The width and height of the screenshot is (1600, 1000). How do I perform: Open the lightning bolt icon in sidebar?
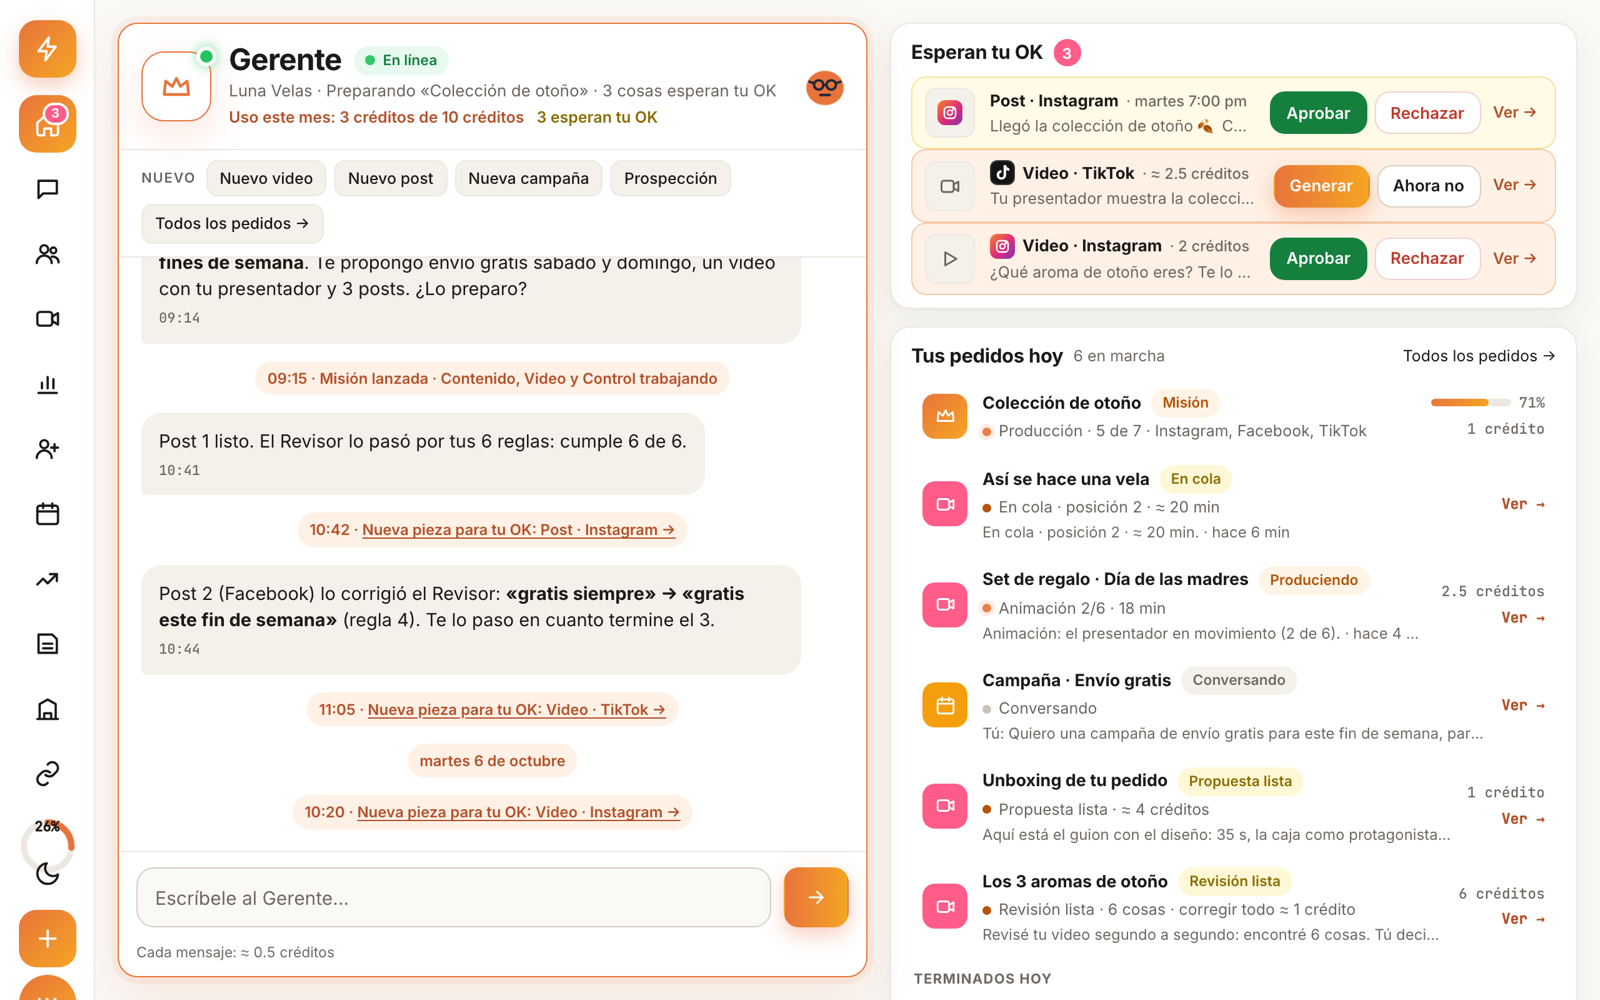point(47,48)
